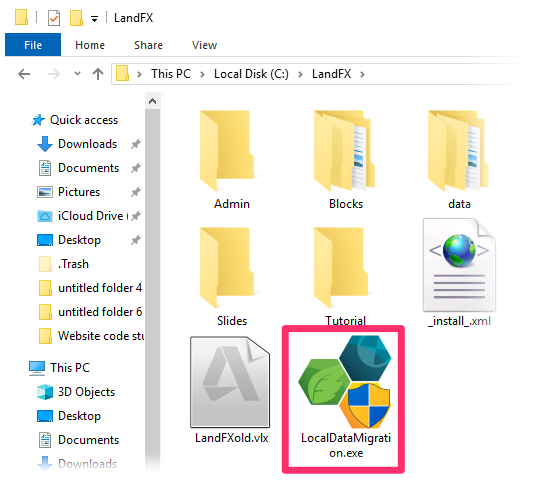
Task: Click the untitled folder 4 icon
Action: (45, 288)
